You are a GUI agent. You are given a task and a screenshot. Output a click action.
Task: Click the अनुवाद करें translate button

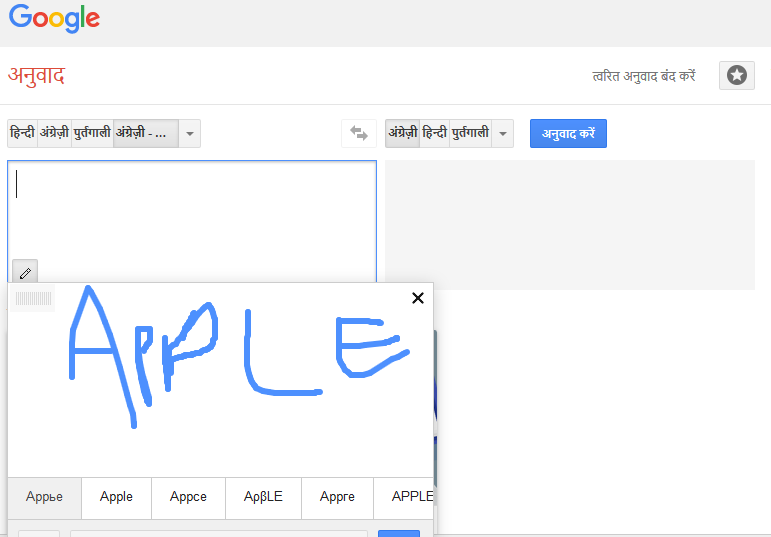point(568,133)
